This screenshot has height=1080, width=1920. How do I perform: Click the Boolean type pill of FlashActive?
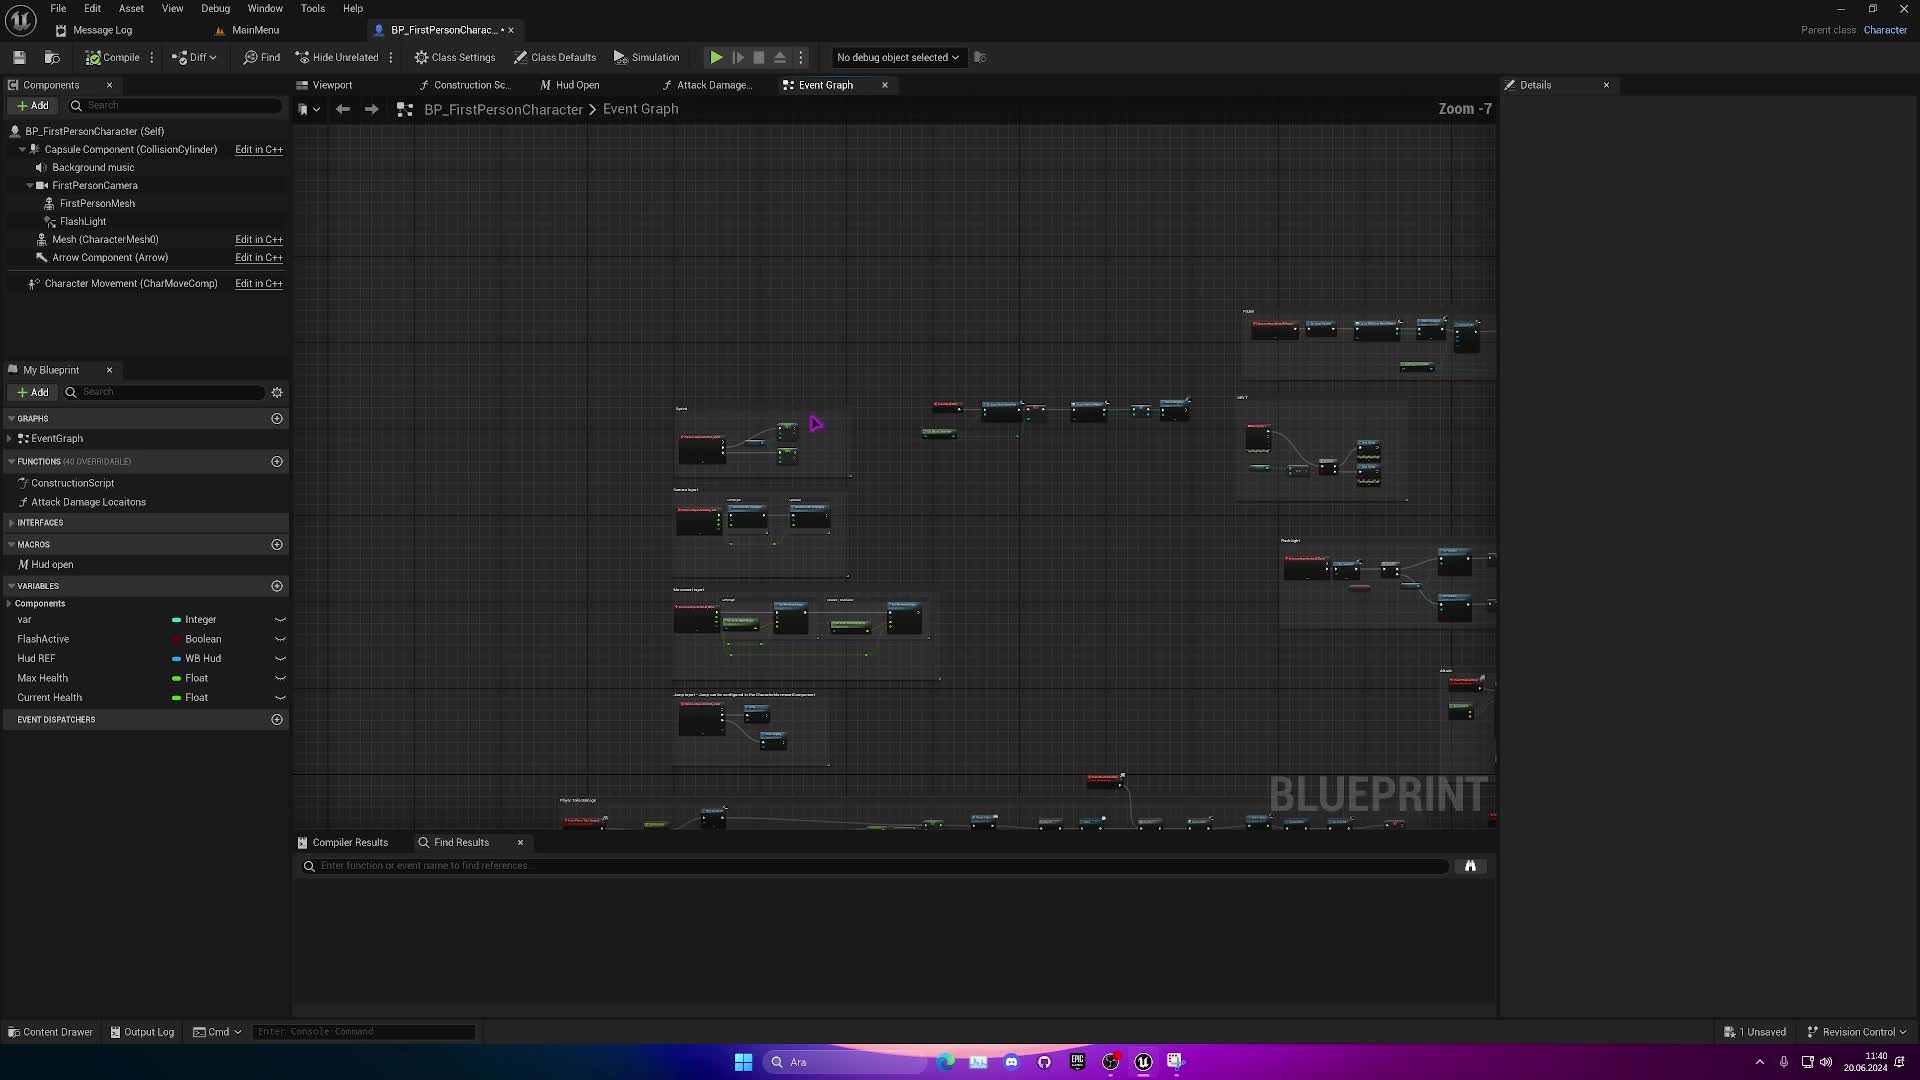pos(197,639)
